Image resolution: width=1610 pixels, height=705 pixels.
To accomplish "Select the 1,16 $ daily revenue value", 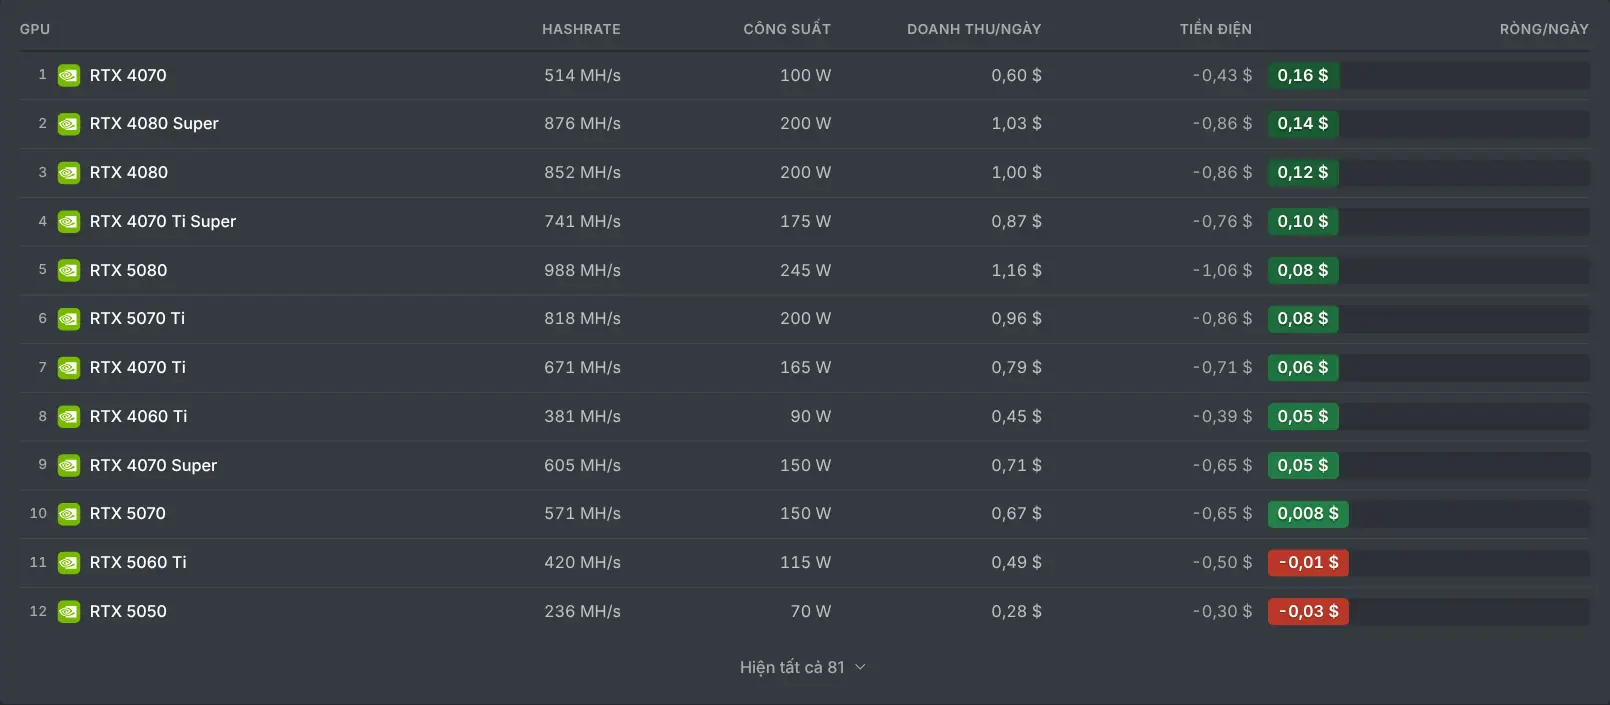I will pyautogui.click(x=1016, y=270).
